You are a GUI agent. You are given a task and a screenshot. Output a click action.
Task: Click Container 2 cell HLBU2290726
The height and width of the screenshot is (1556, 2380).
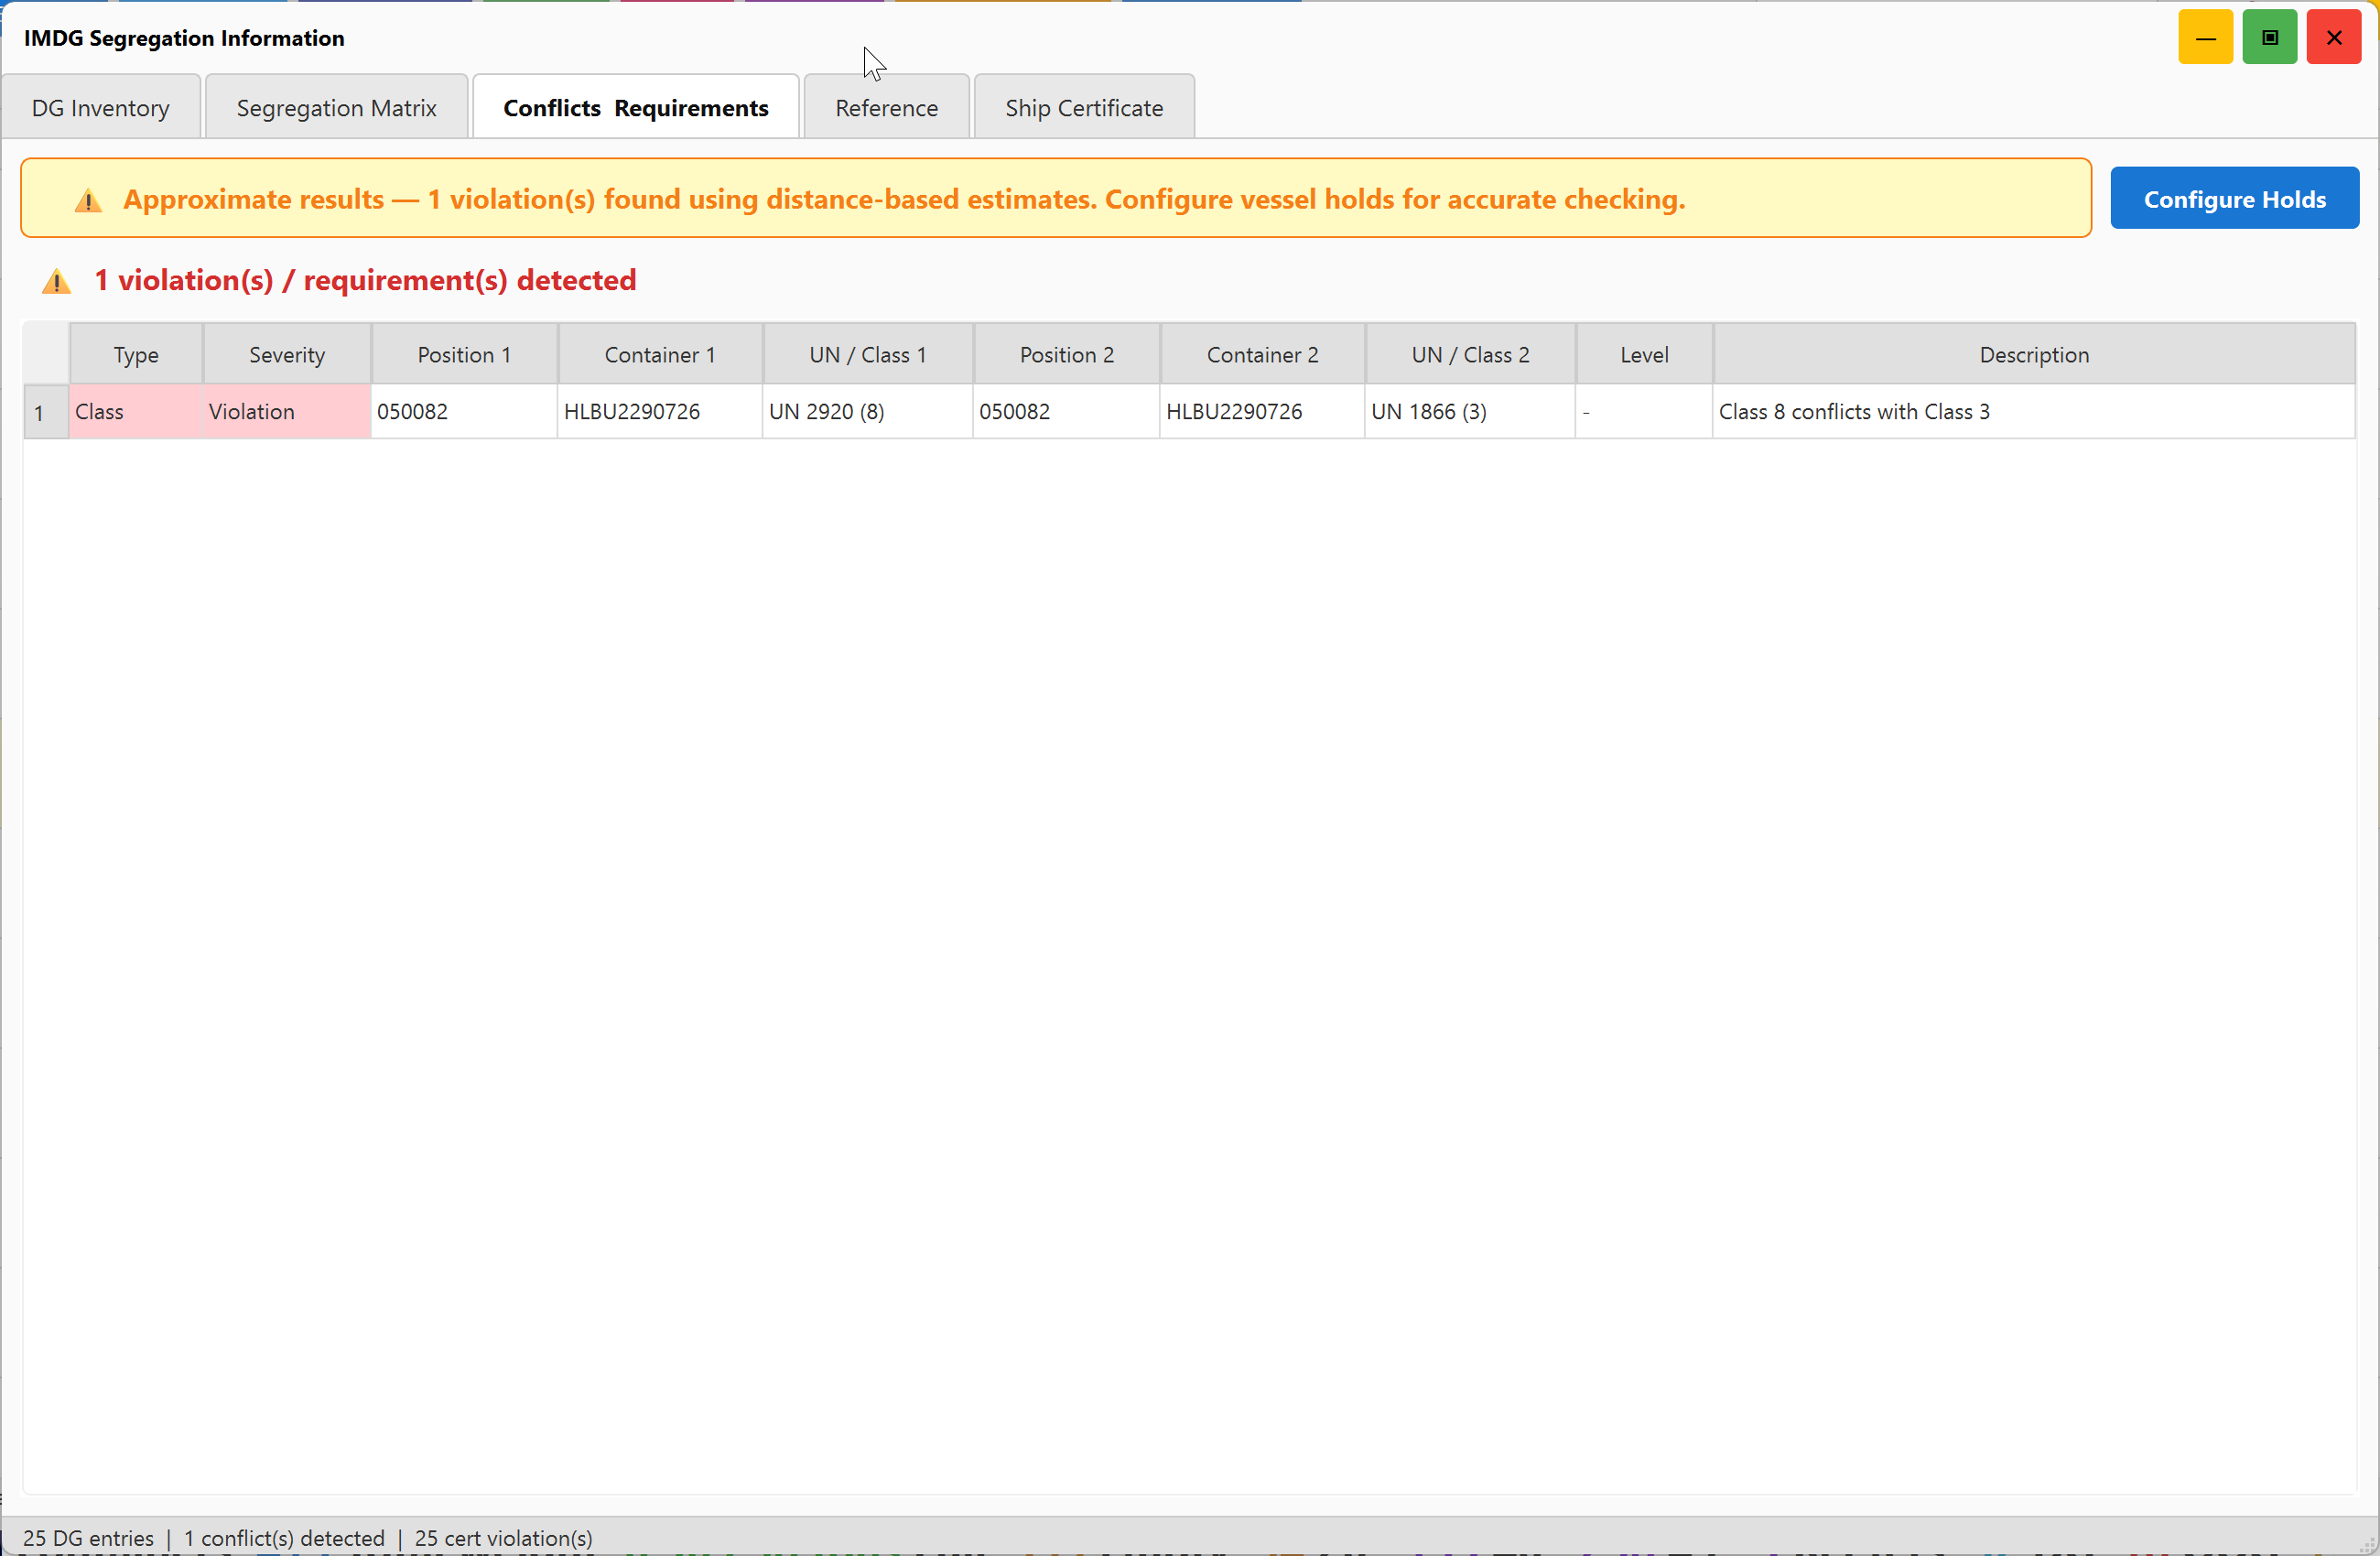(x=1262, y=412)
